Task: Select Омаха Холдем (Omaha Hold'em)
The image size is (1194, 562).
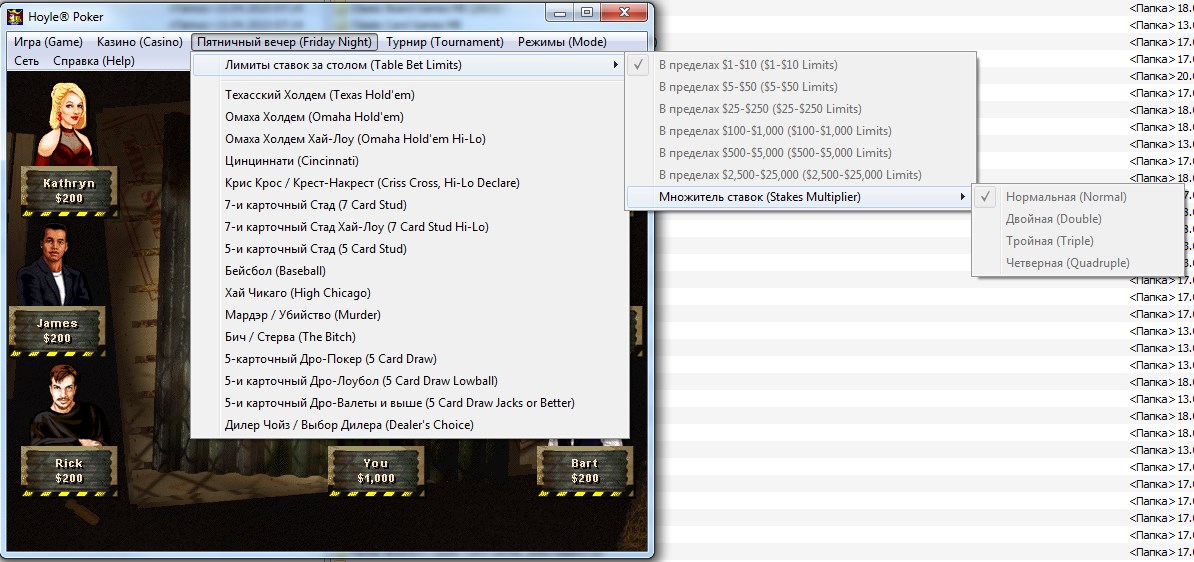Action: pyautogui.click(x=409, y=117)
